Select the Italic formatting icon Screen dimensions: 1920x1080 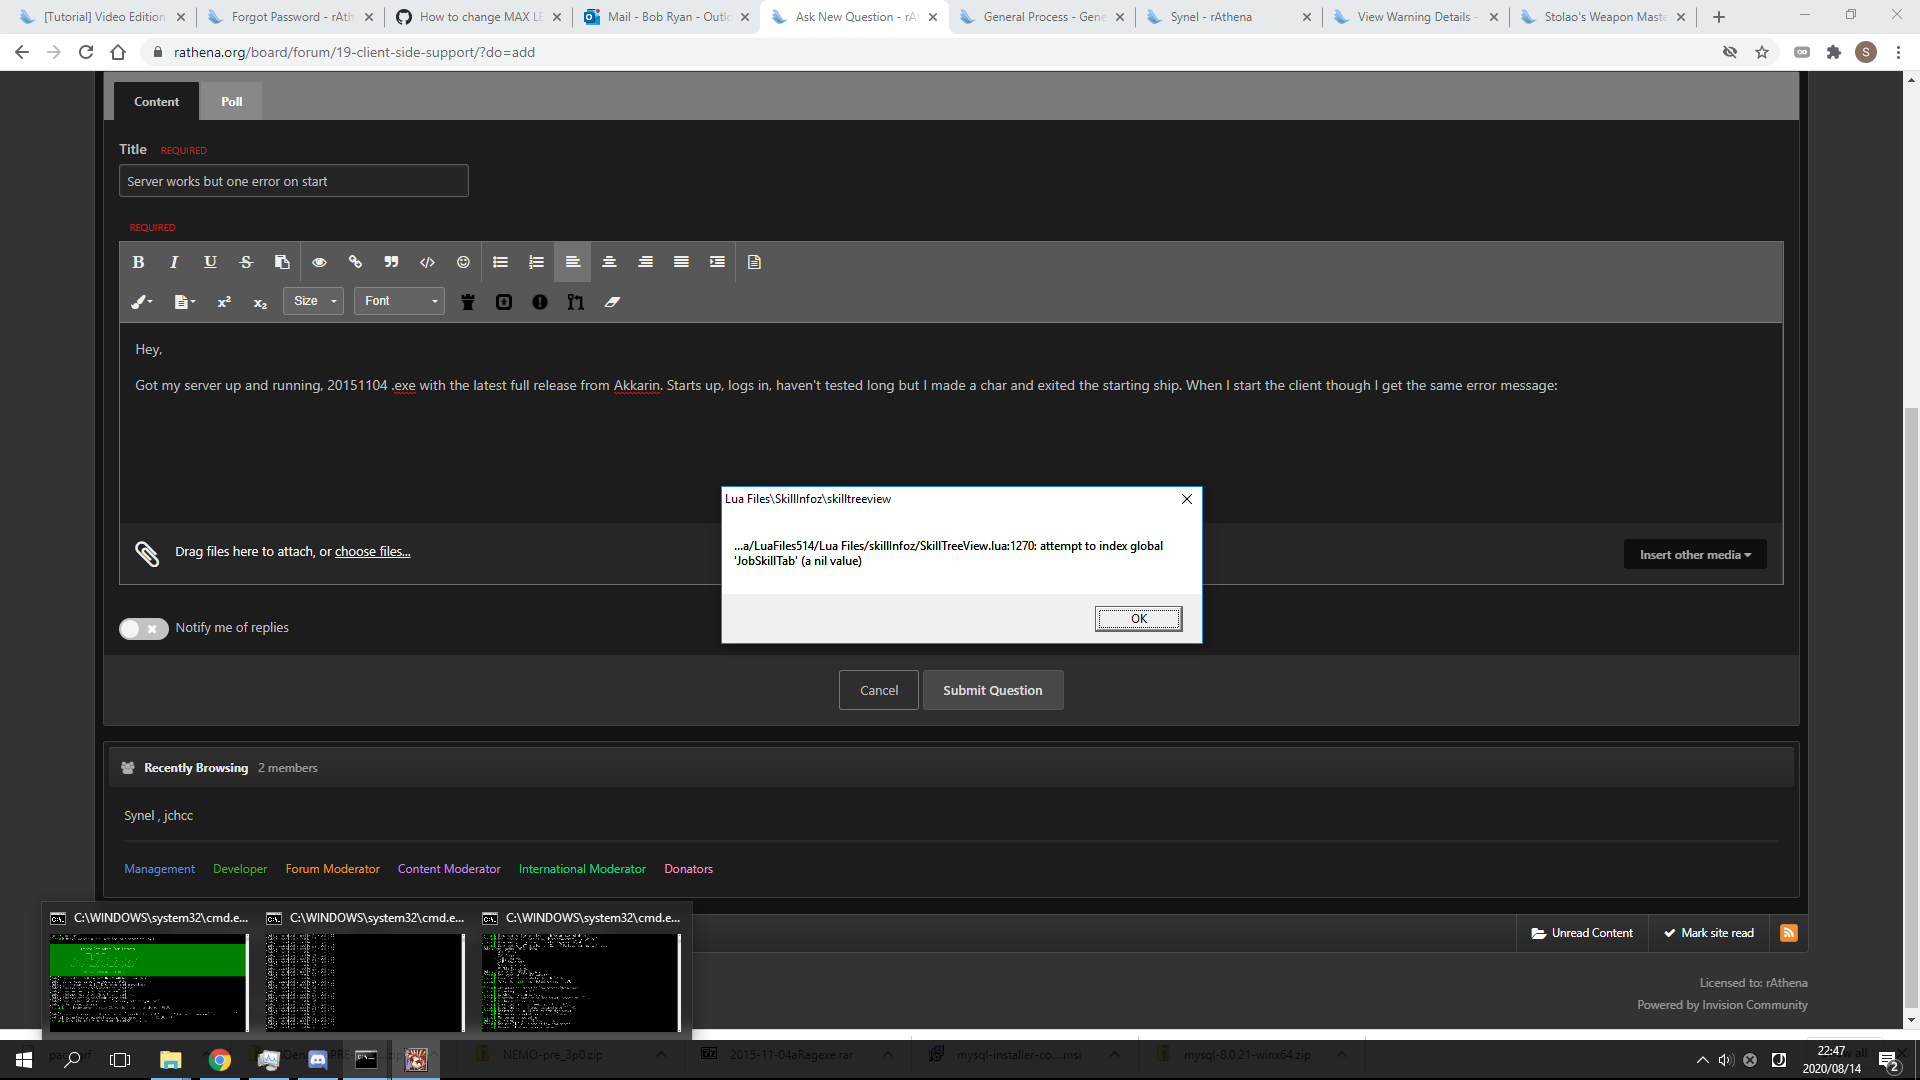(x=174, y=261)
